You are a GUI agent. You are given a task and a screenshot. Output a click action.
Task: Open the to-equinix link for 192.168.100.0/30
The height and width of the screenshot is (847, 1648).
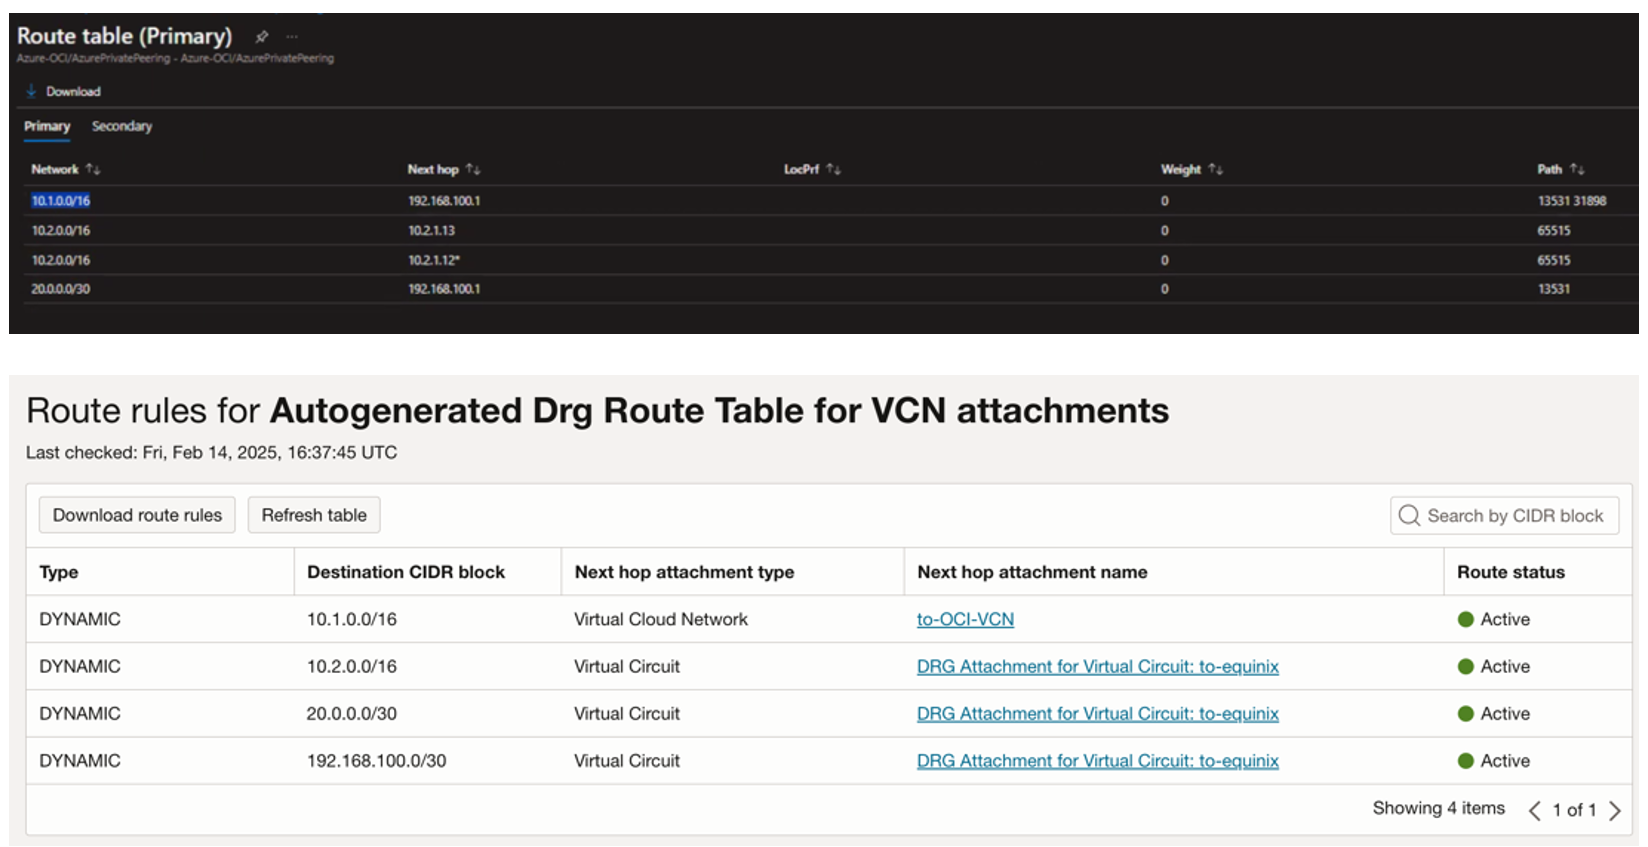[1097, 761]
